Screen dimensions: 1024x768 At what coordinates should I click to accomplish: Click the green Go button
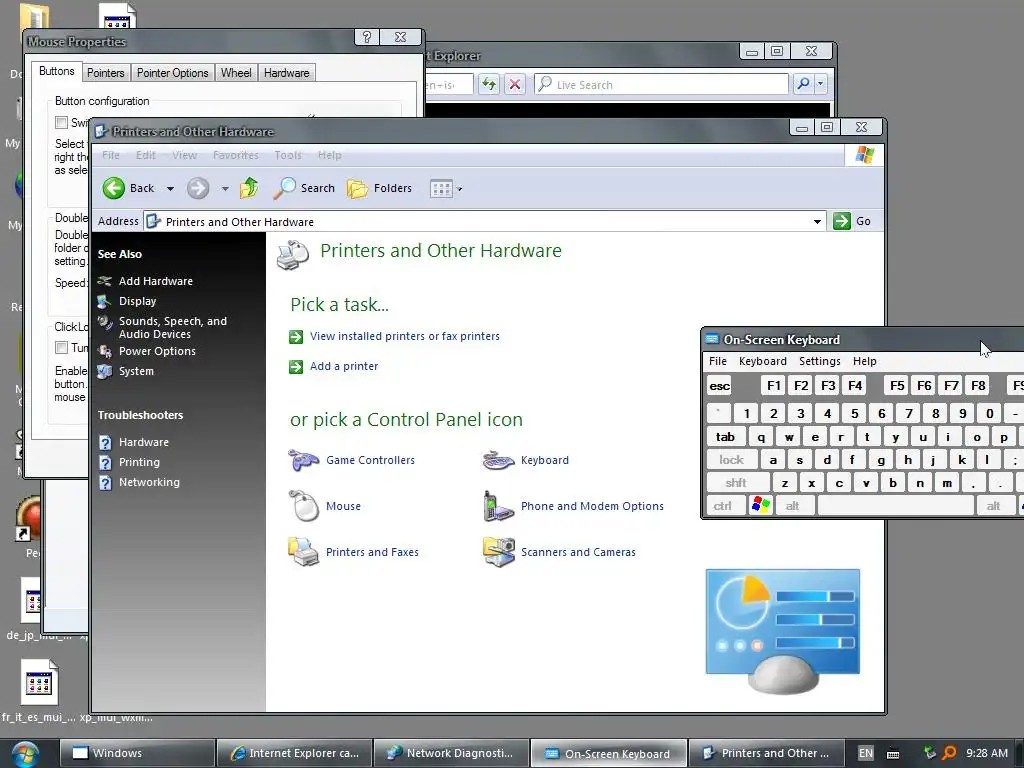[x=852, y=221]
